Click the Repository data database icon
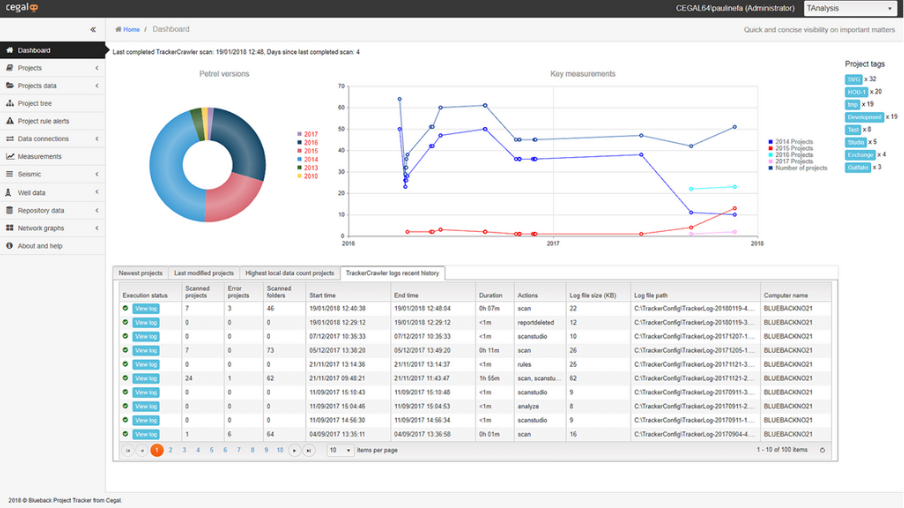 [9, 210]
